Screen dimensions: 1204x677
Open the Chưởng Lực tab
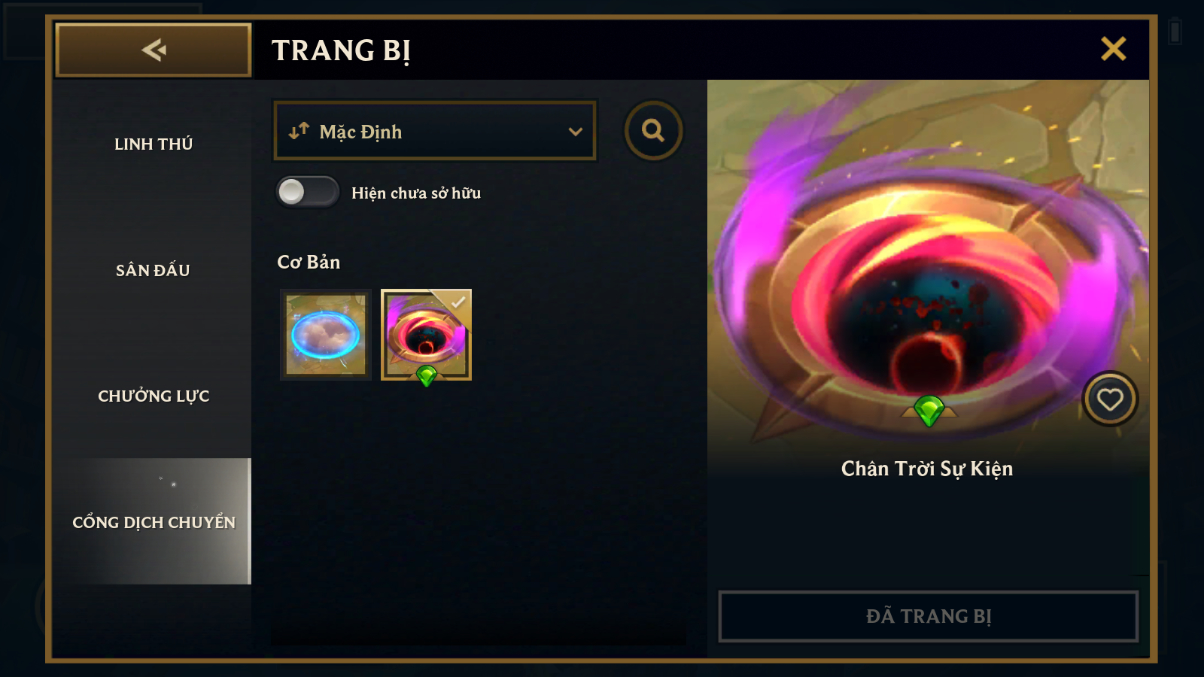click(x=153, y=396)
